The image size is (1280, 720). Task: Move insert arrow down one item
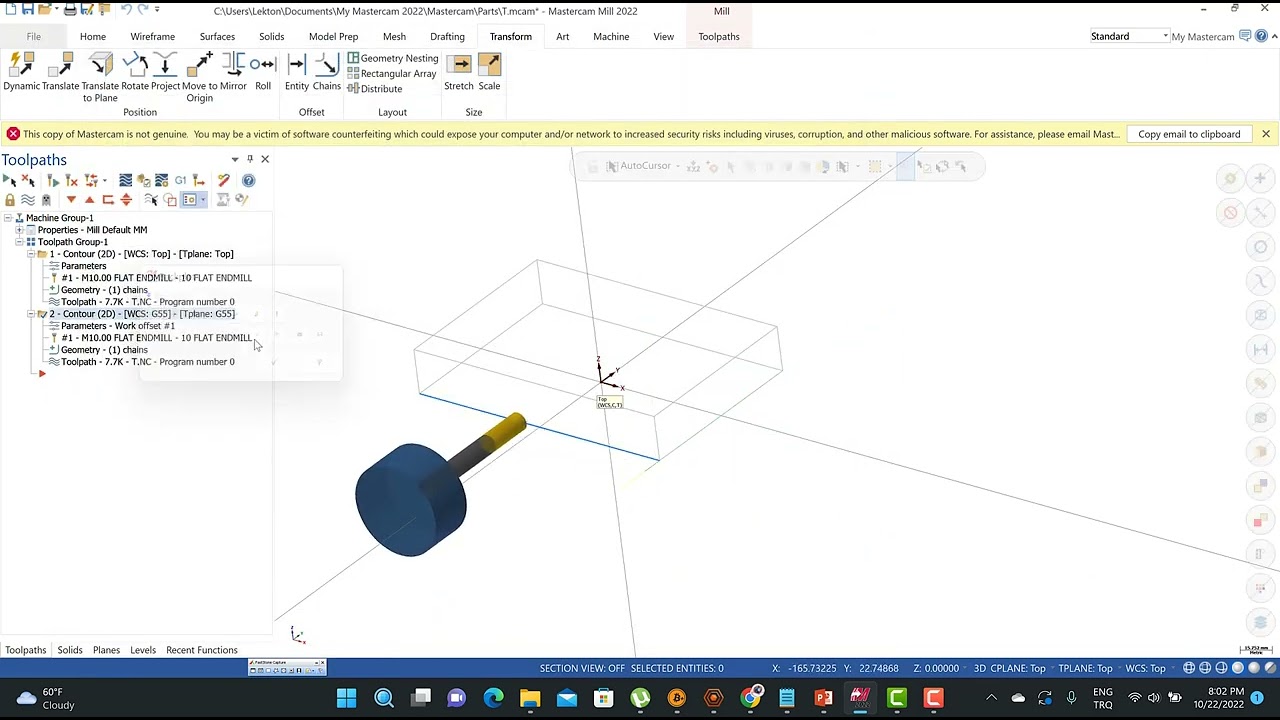(71, 200)
